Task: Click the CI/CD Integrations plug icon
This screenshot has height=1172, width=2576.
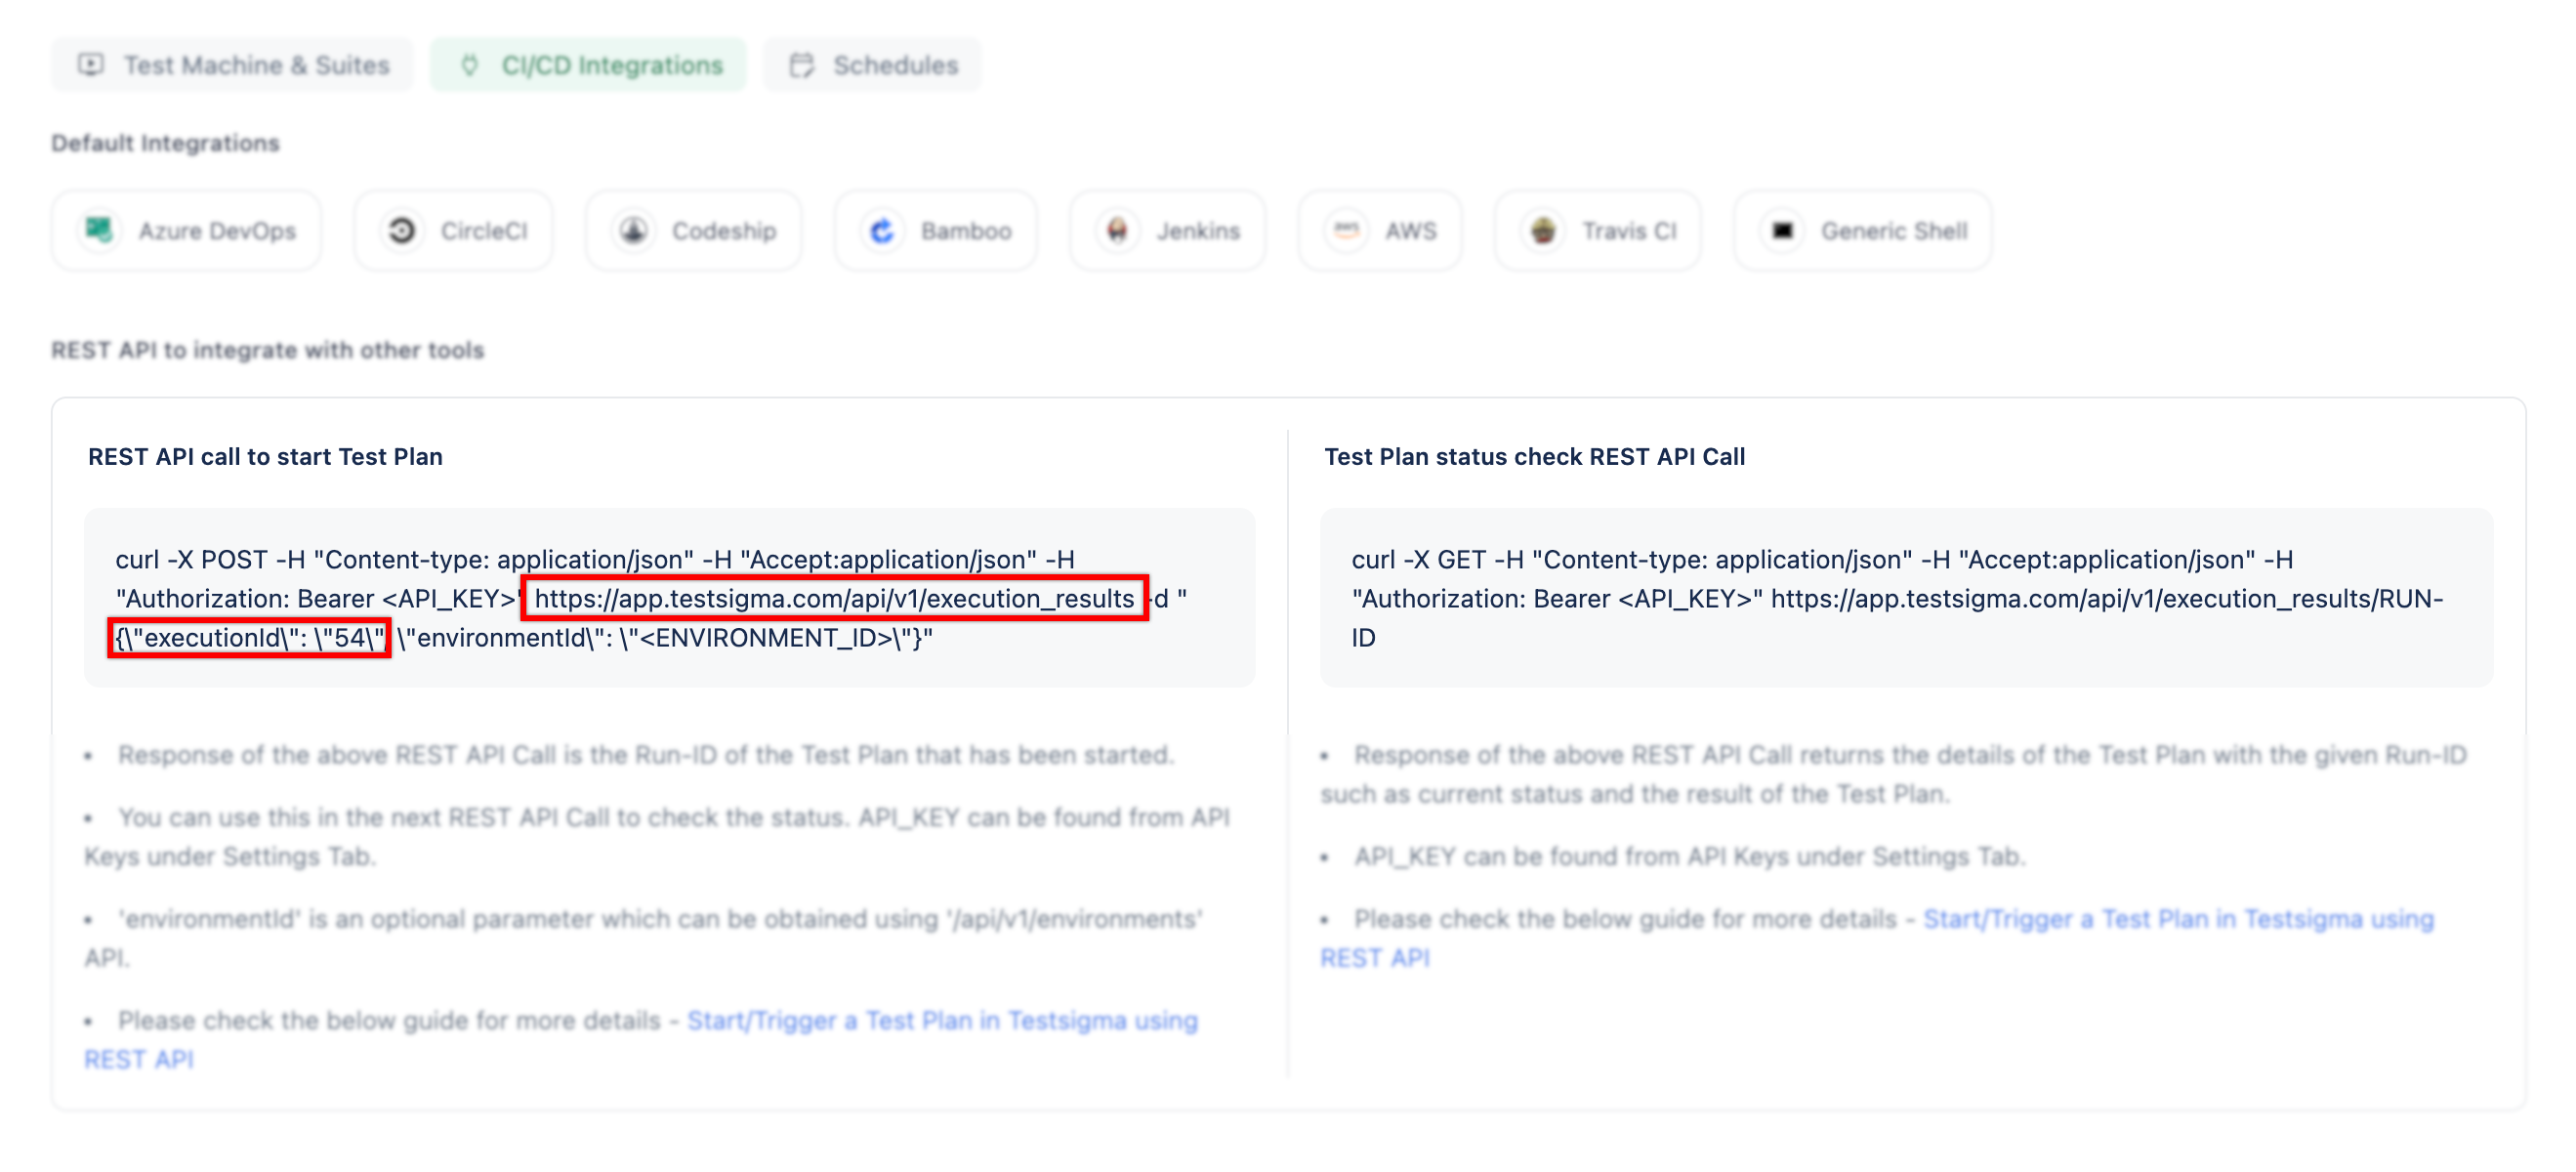Action: click(469, 65)
